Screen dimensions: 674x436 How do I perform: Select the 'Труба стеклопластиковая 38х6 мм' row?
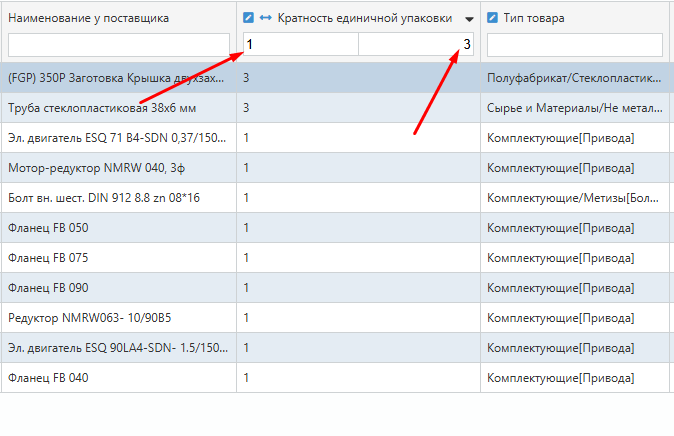117,107
